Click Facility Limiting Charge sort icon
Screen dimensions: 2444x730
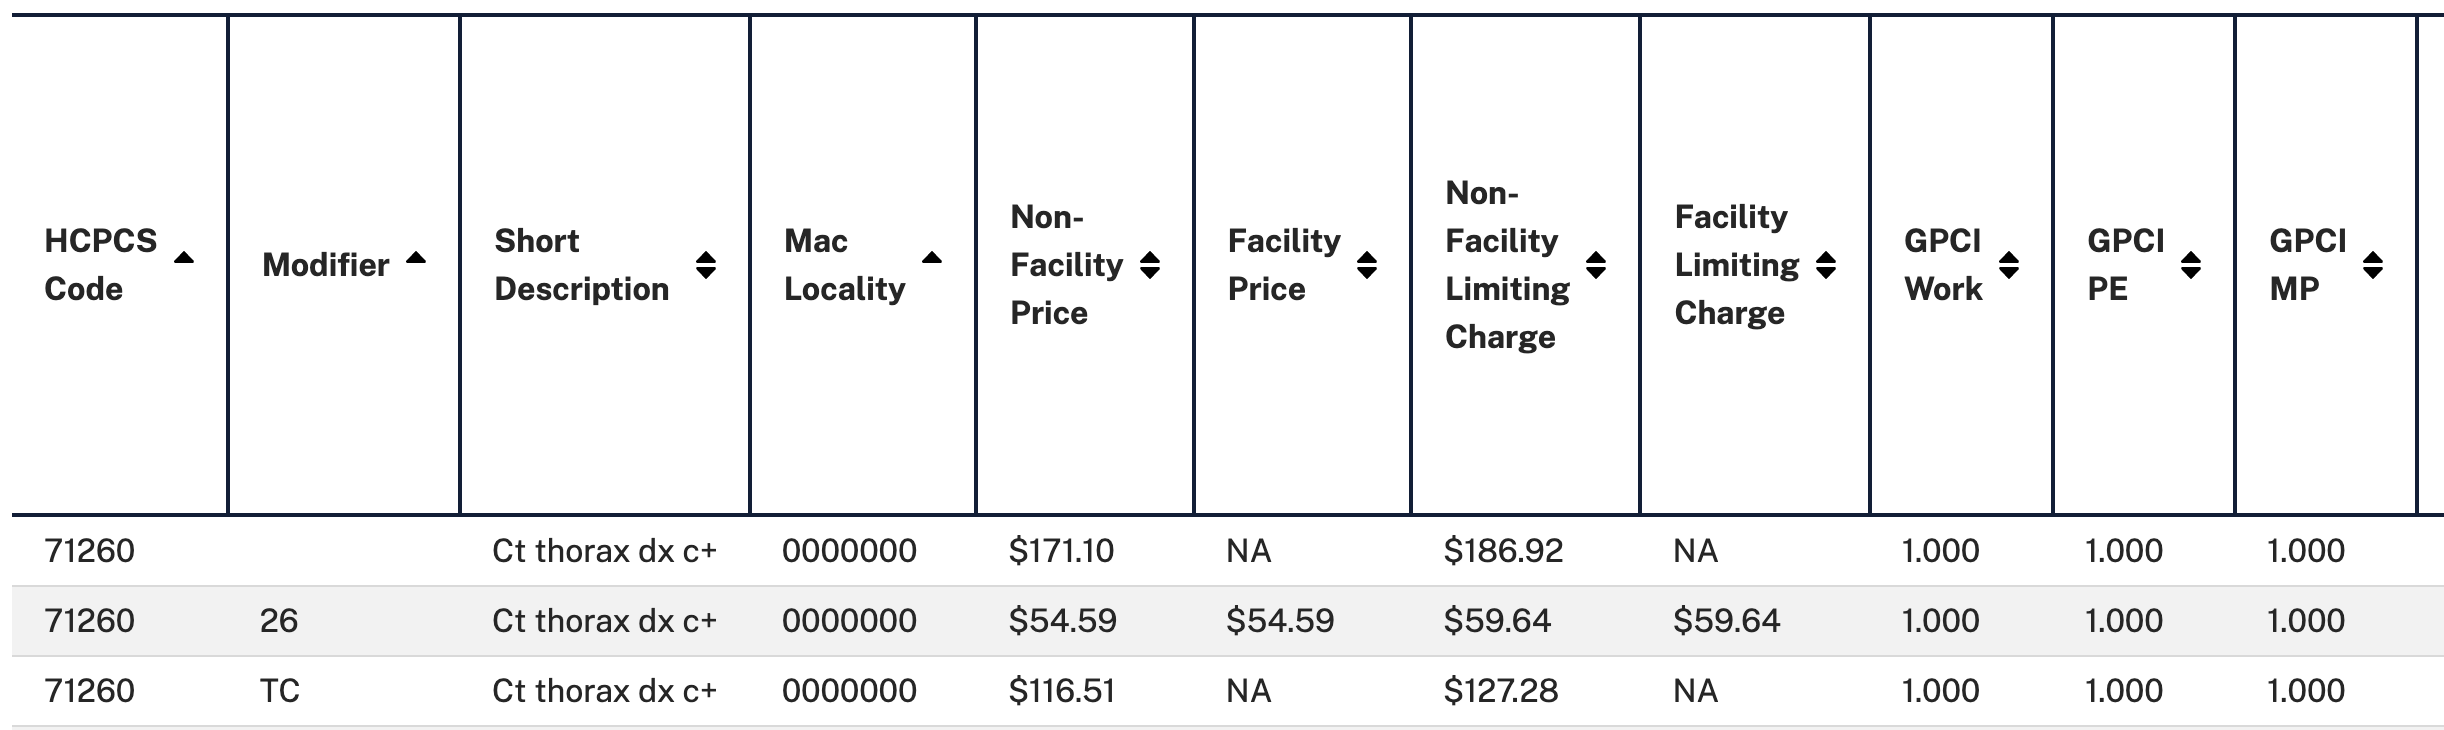click(1826, 265)
